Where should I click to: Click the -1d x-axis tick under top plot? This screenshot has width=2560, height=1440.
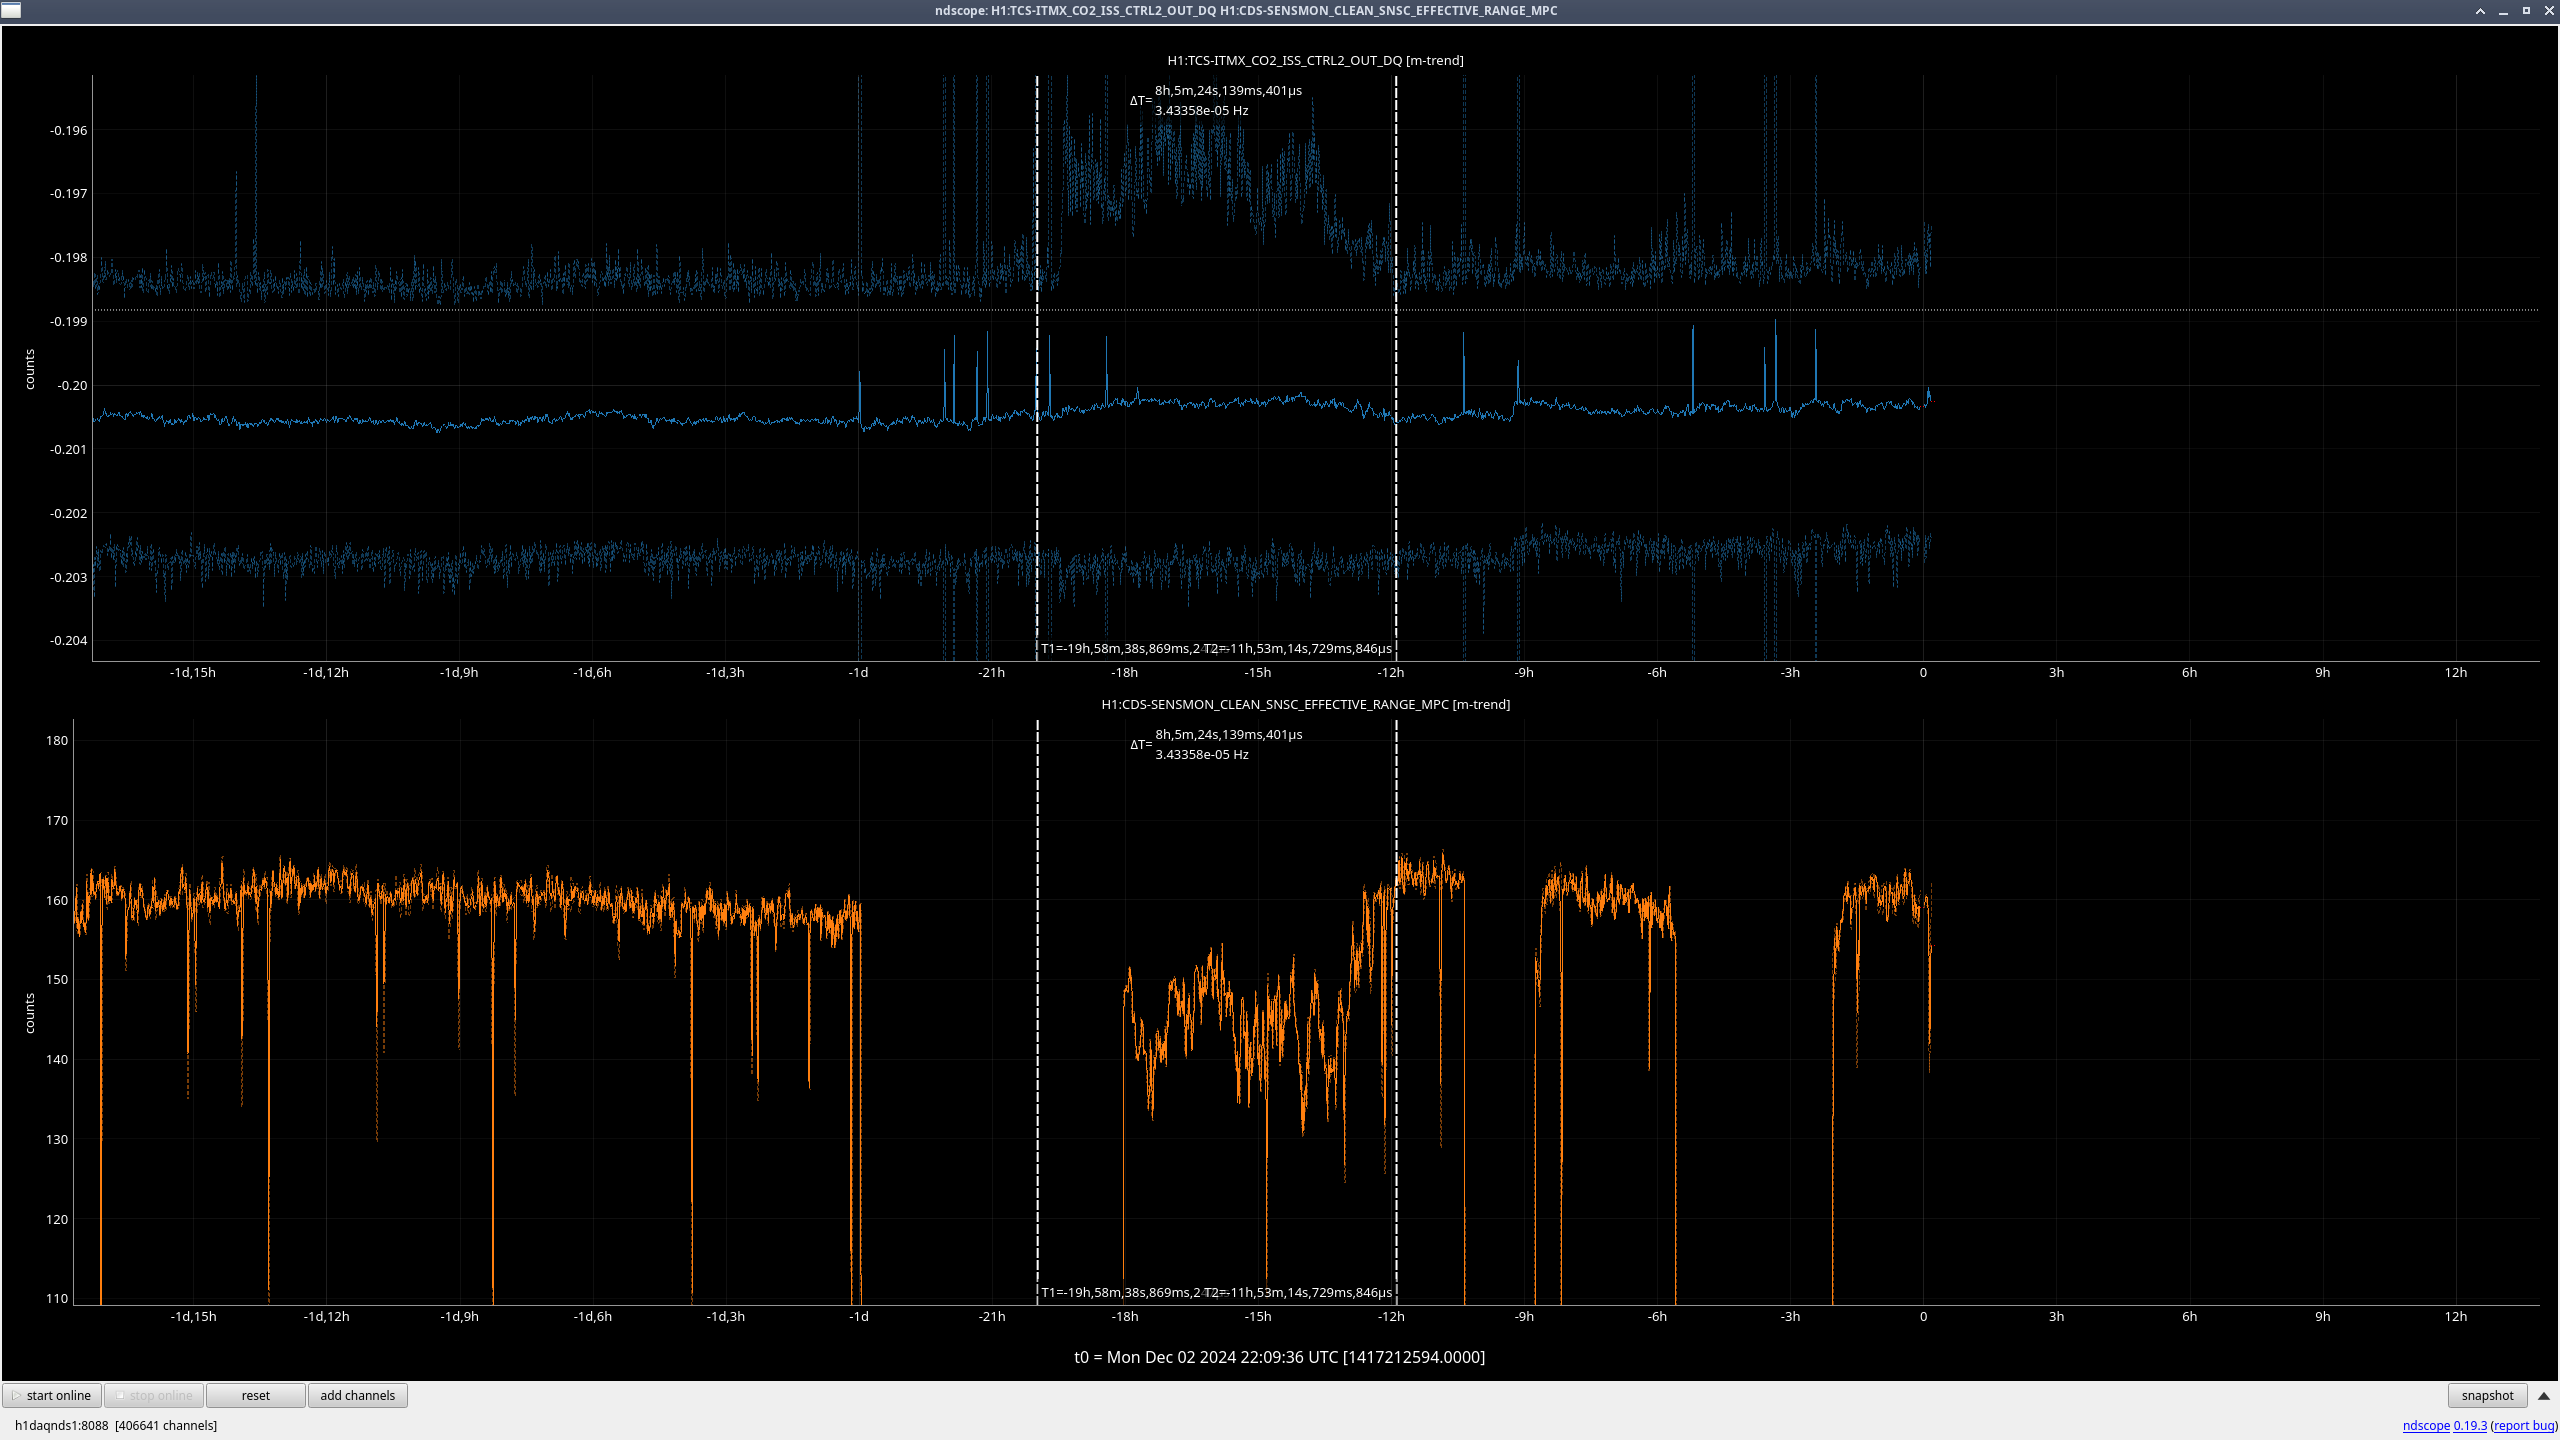tap(859, 672)
